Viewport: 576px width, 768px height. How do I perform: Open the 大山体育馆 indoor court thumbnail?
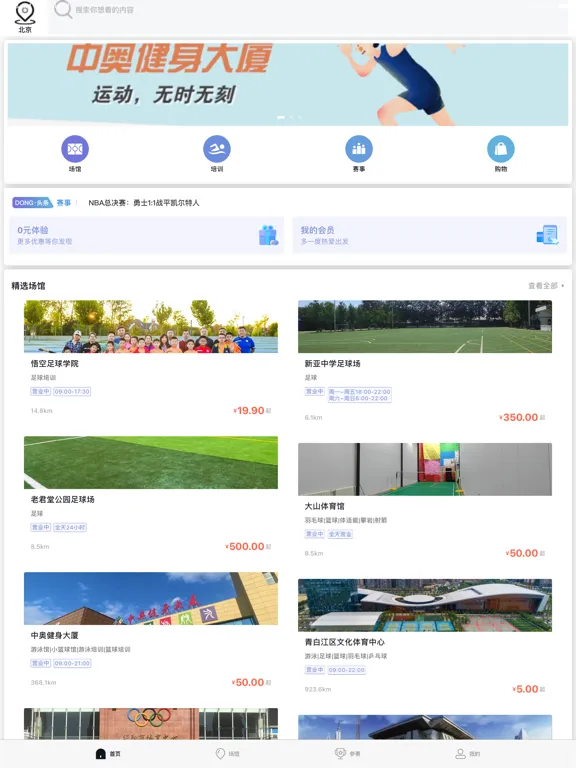point(425,469)
